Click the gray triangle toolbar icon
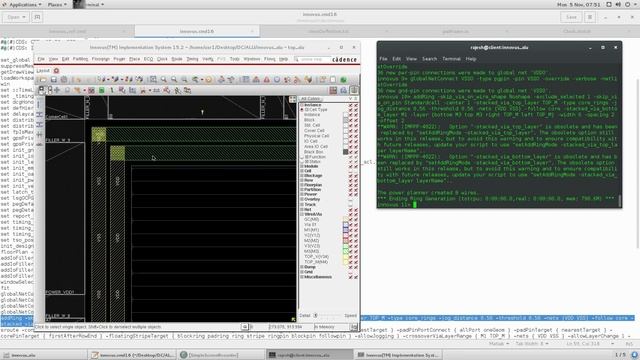 tap(256, 80)
